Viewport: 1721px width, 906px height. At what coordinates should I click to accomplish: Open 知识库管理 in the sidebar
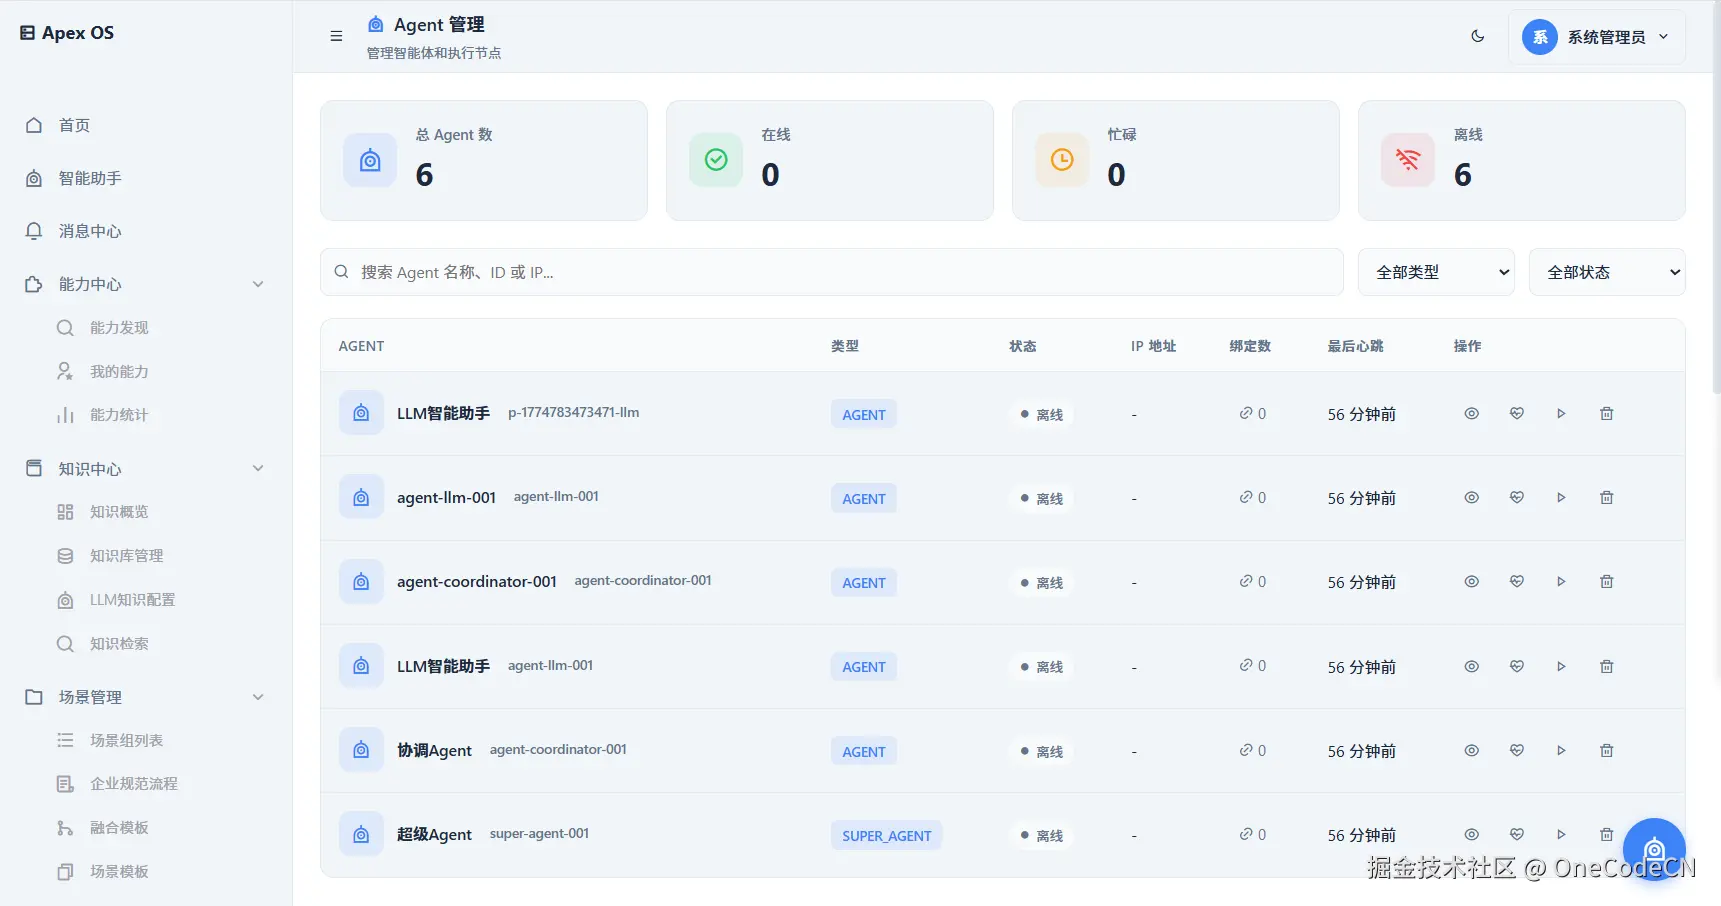(126, 555)
